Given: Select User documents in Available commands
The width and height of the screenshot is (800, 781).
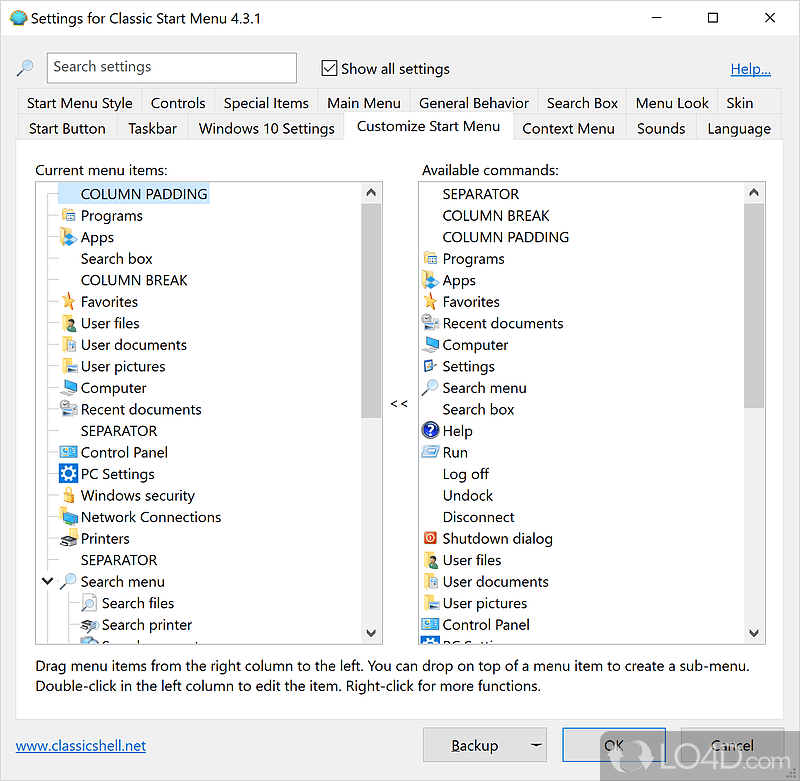Looking at the screenshot, I should pyautogui.click(x=495, y=582).
